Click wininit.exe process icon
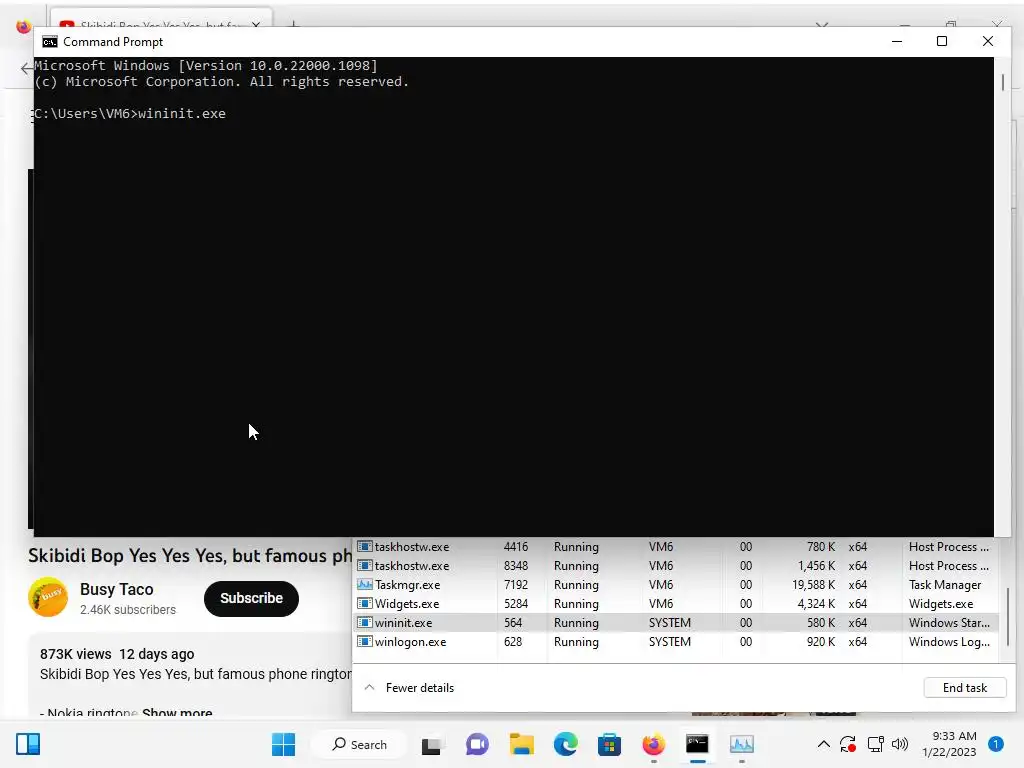Viewport: 1024px width, 768px height. pyautogui.click(x=364, y=622)
